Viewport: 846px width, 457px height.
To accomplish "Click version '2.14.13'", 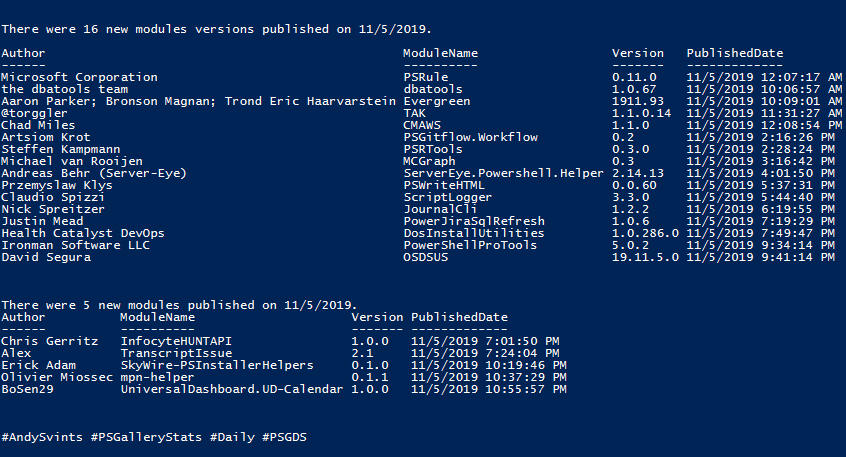I will coord(638,173).
